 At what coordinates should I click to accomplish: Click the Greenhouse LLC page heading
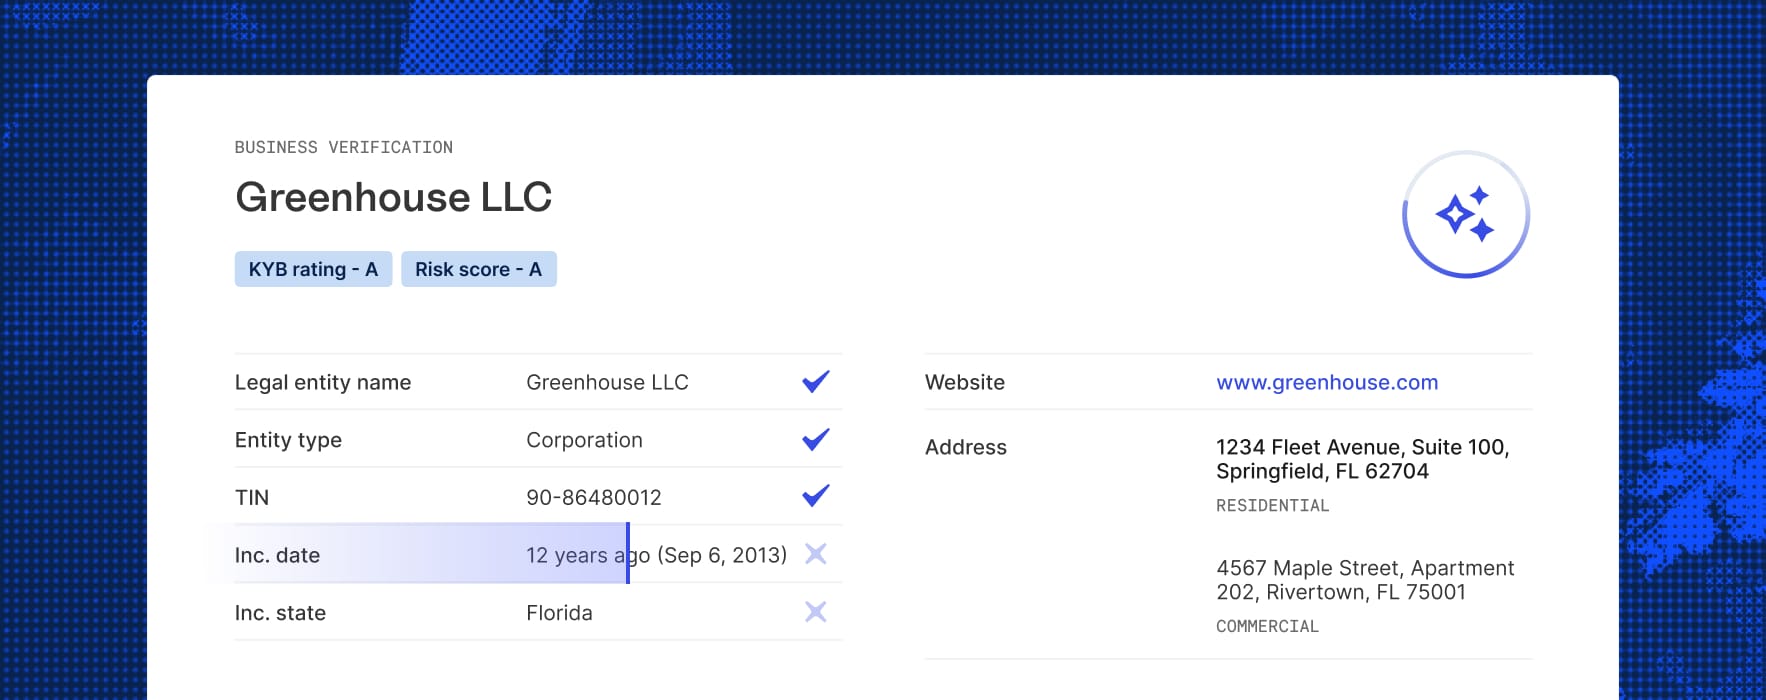[x=393, y=197]
